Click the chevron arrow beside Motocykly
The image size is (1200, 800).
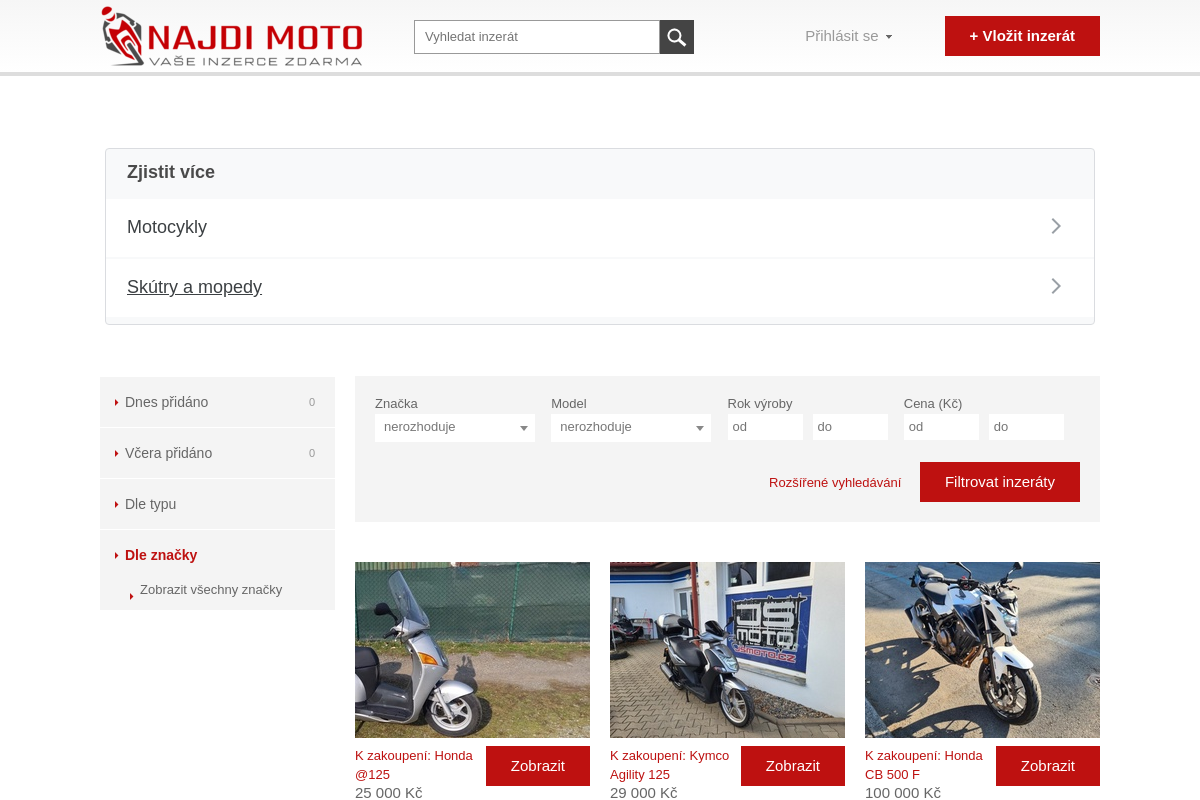(x=1055, y=226)
